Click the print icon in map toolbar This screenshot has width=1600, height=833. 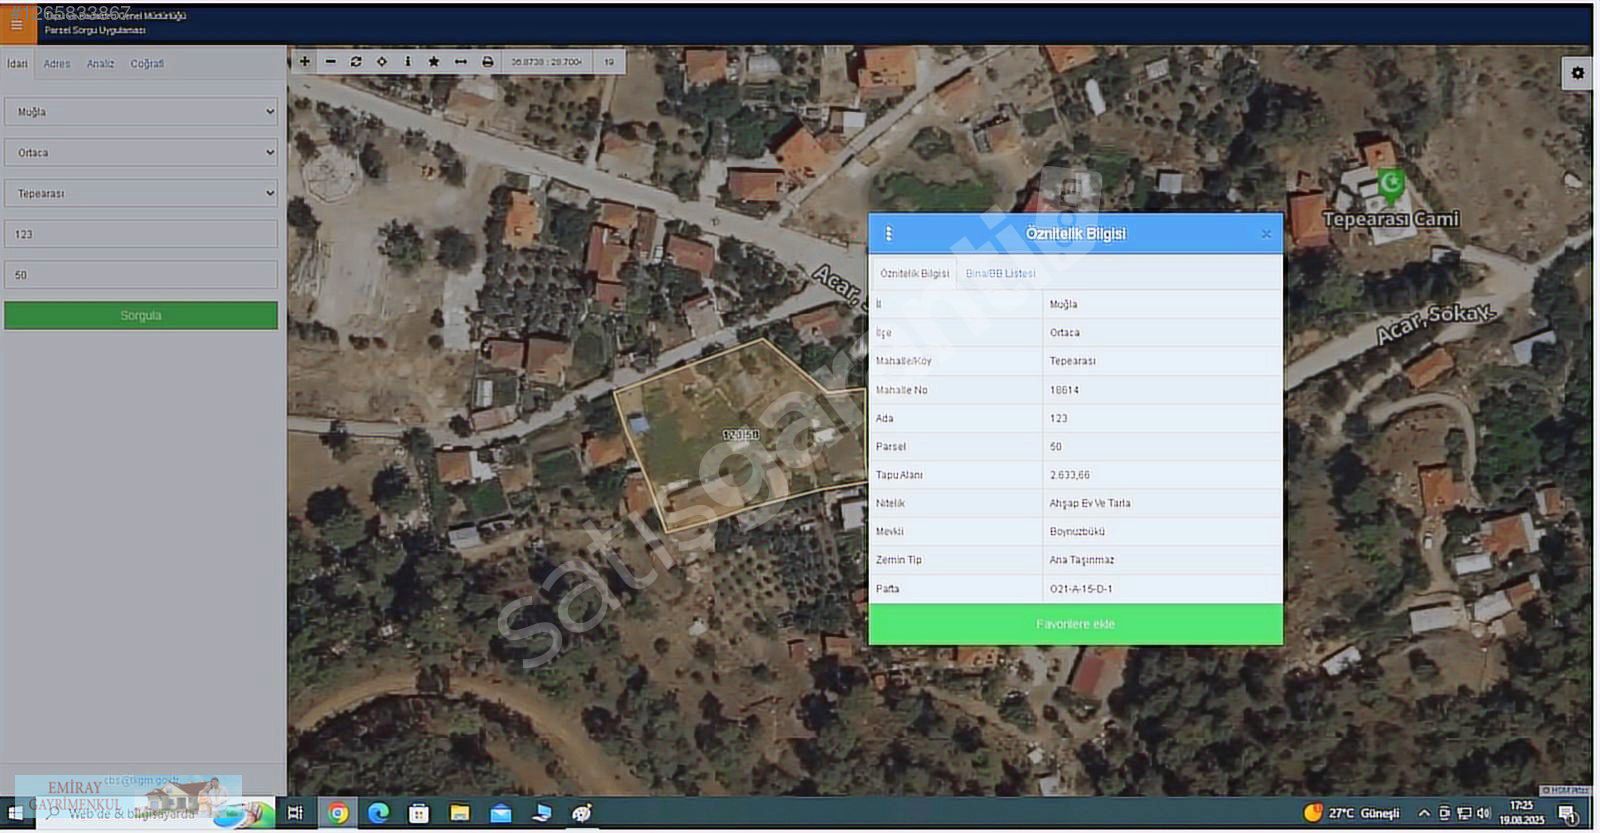488,62
